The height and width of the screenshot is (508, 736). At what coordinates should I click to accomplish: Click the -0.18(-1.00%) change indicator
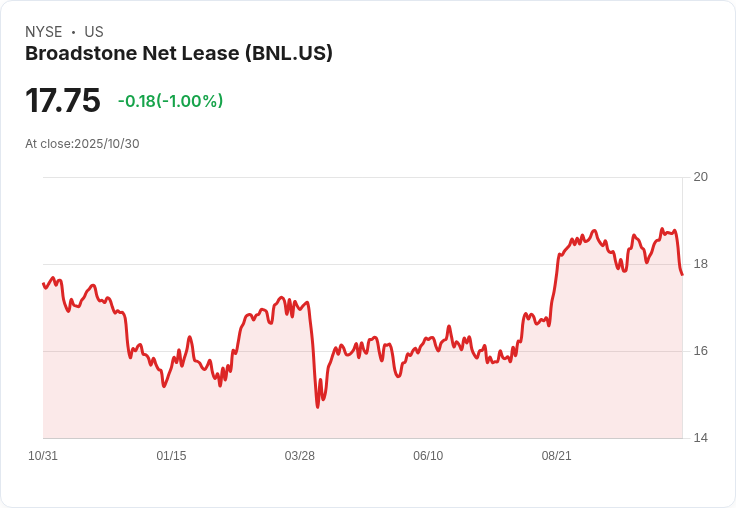pos(170,101)
